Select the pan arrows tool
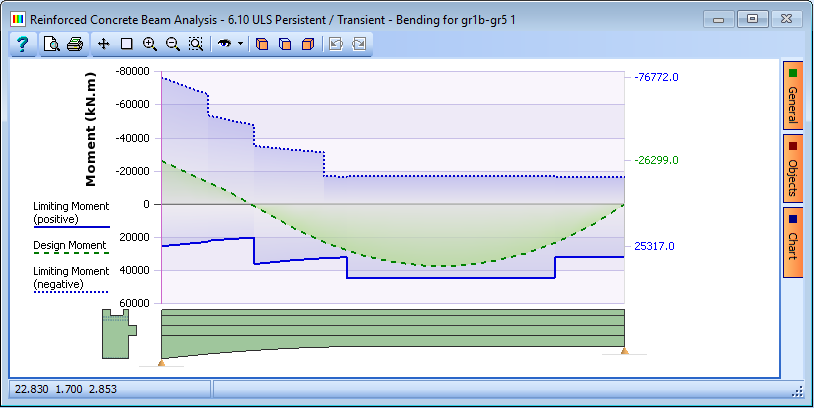814x408 pixels. [x=104, y=44]
